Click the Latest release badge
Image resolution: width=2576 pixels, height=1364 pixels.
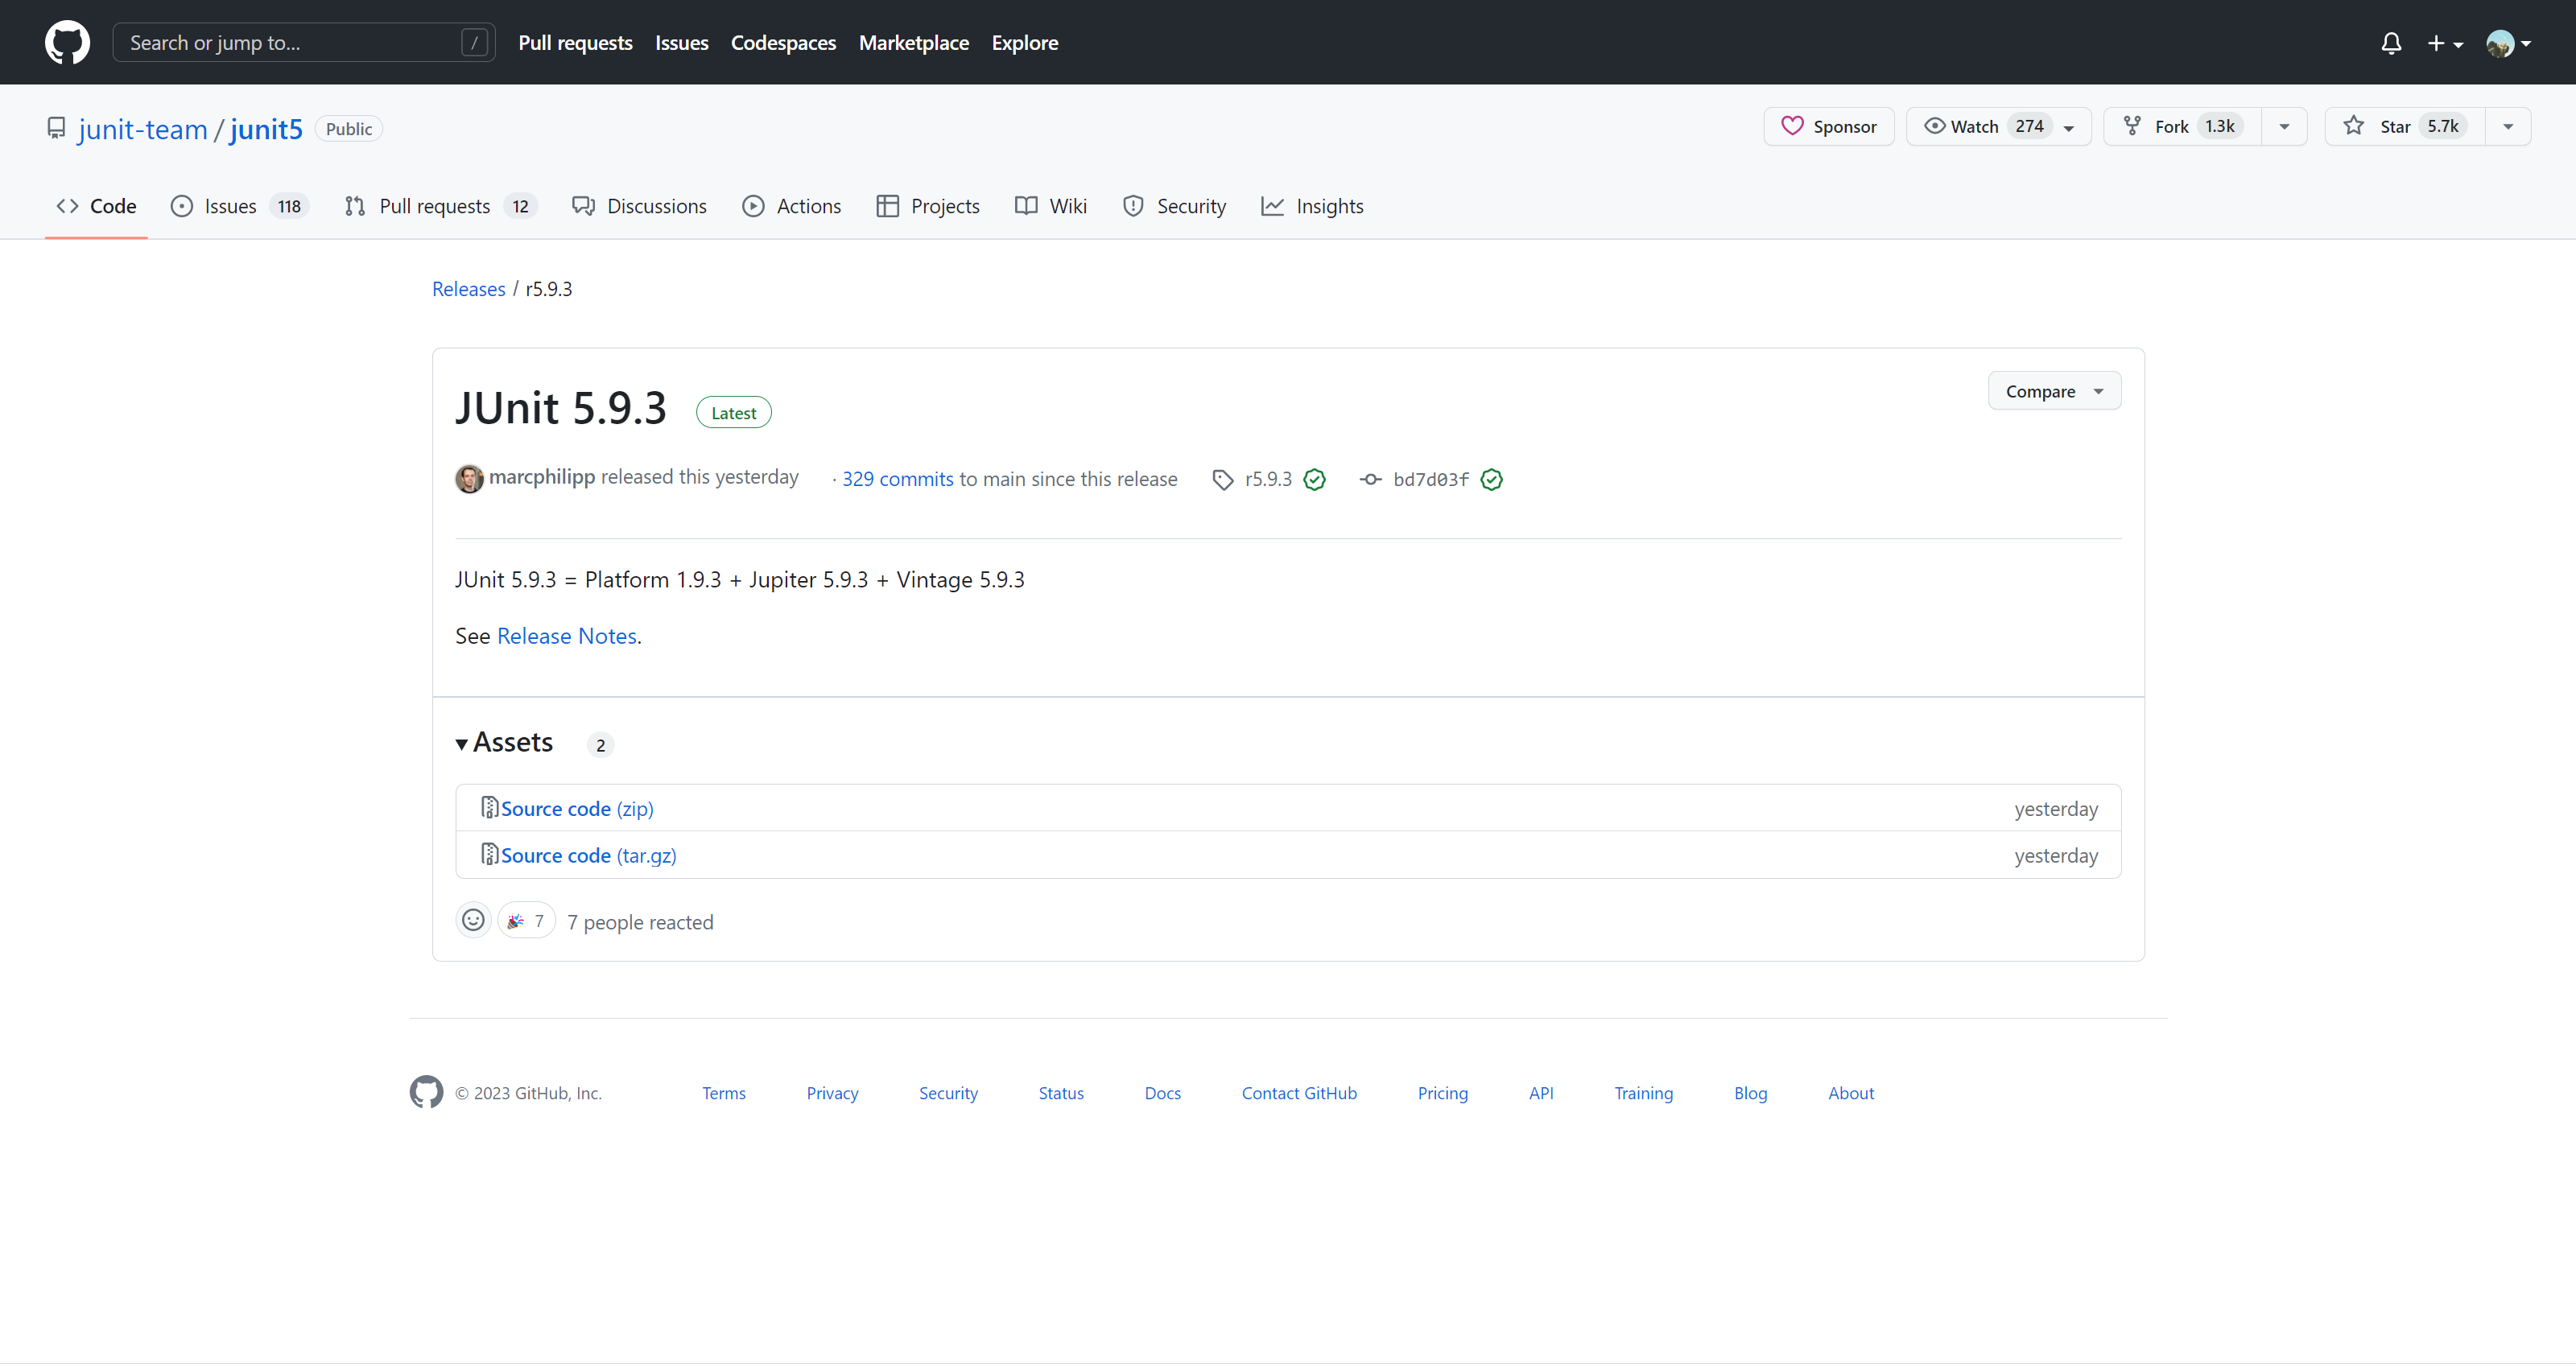733,413
